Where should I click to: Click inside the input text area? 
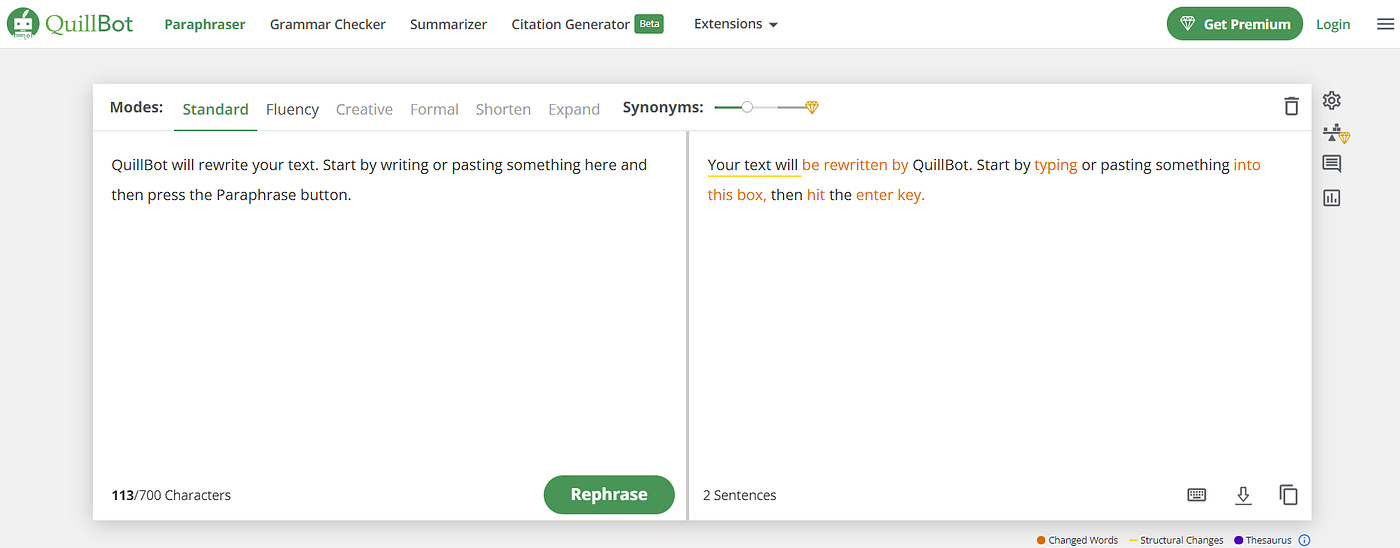pos(390,320)
